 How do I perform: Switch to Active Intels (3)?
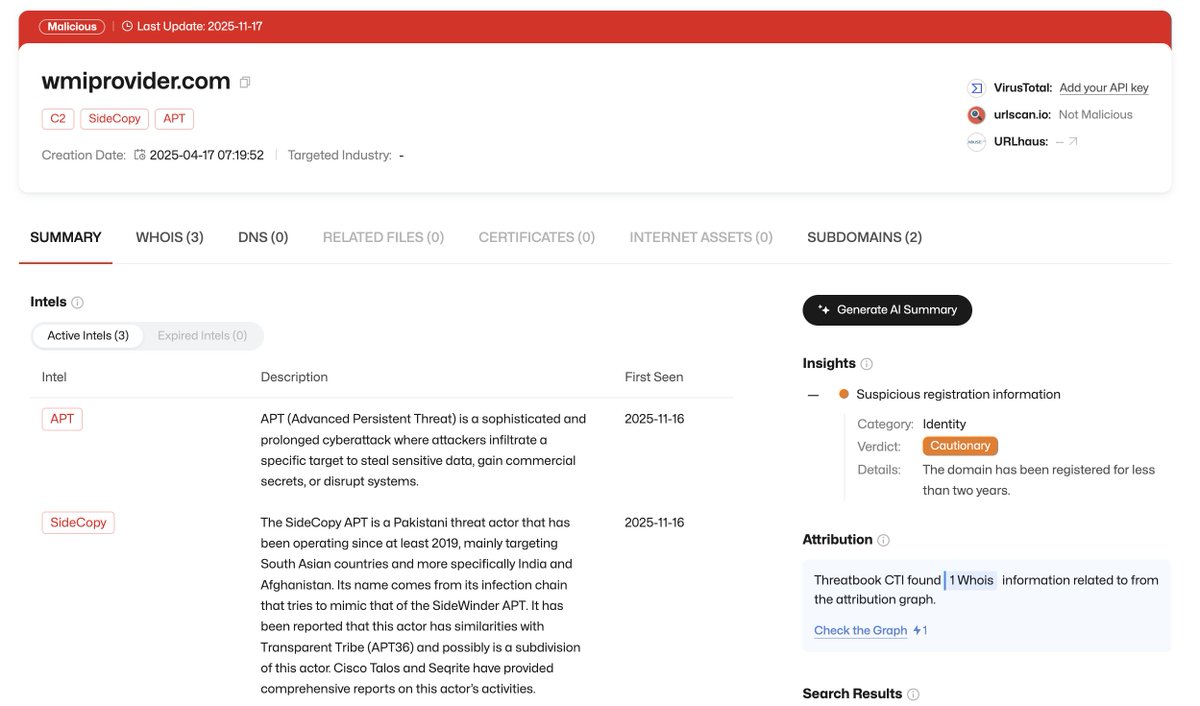(x=88, y=336)
